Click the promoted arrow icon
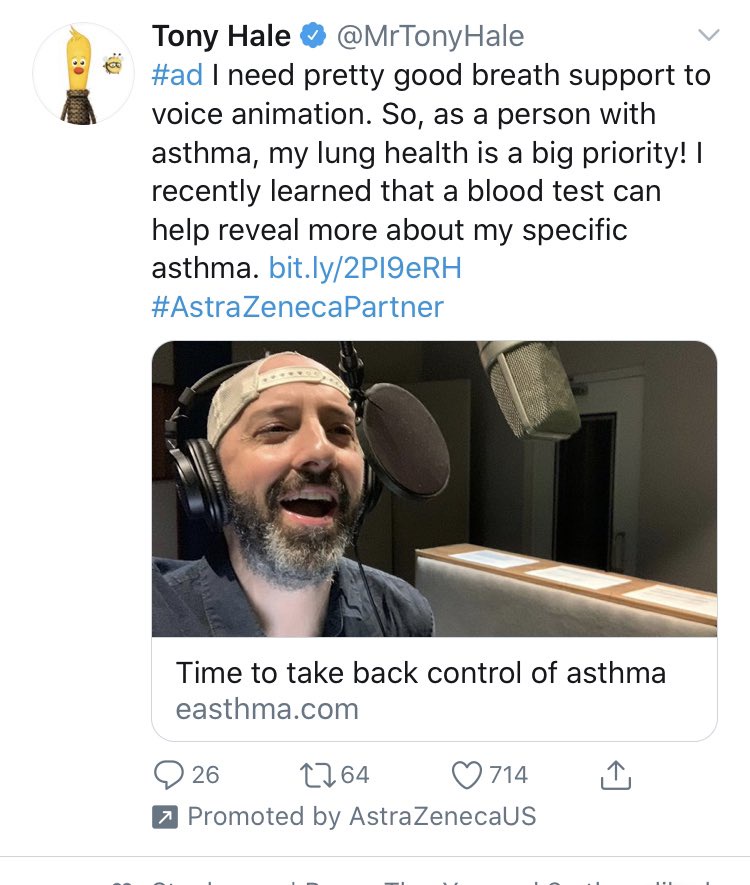Viewport: 750px width, 885px height. 164,817
